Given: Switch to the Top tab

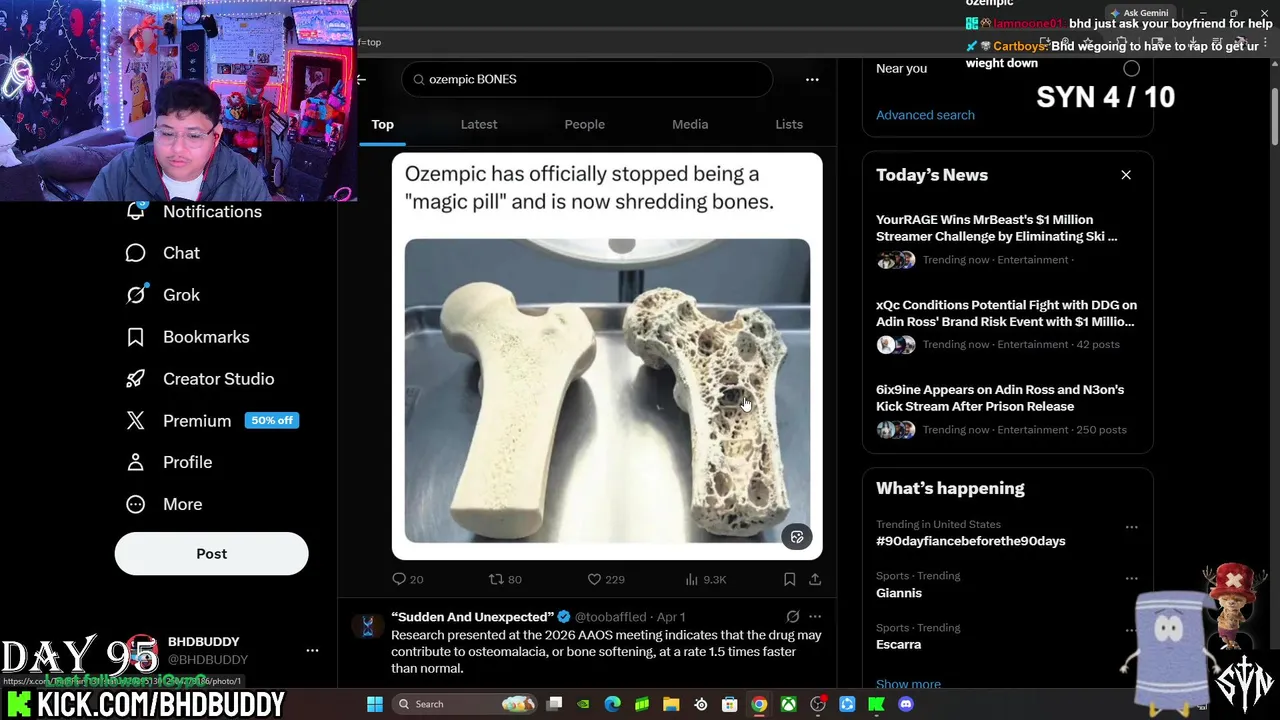Looking at the screenshot, I should (382, 124).
